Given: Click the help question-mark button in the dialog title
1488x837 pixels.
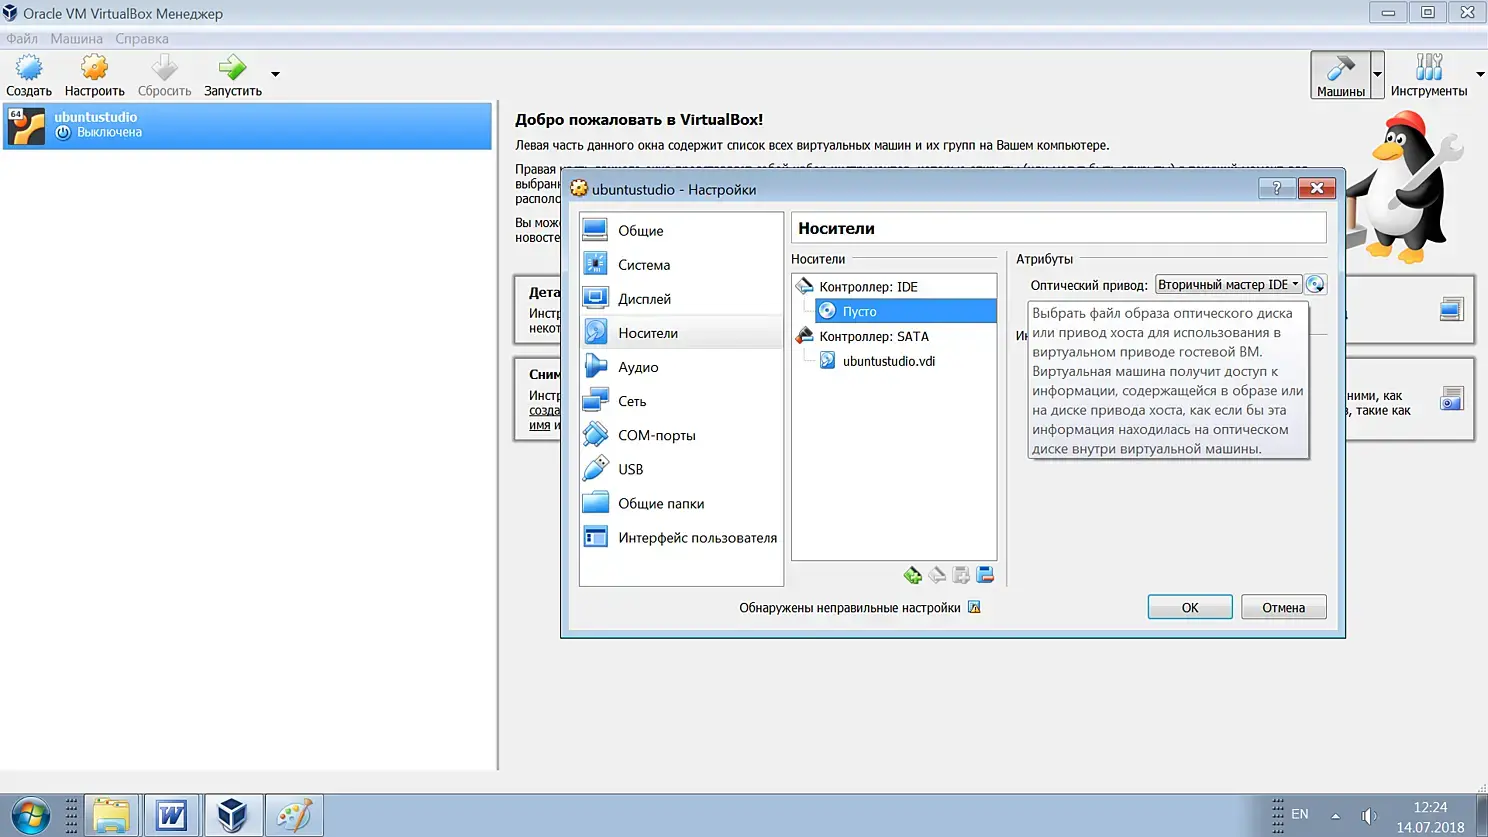Looking at the screenshot, I should (1277, 188).
